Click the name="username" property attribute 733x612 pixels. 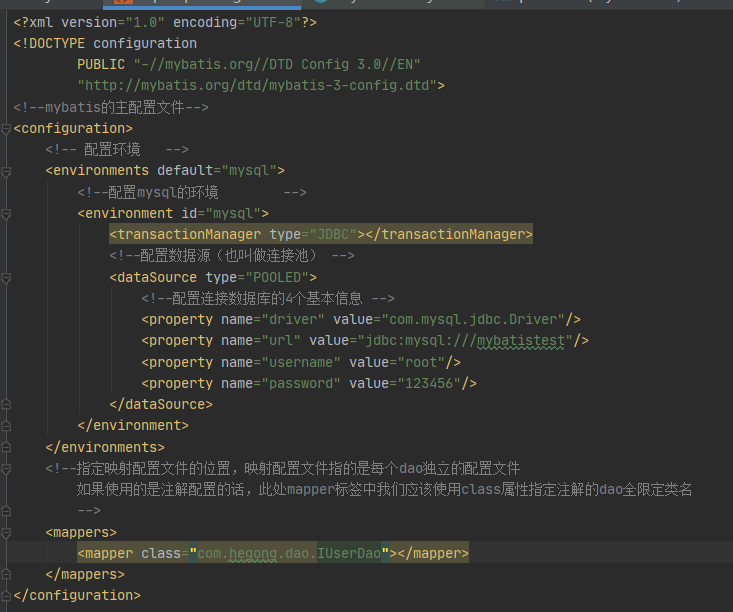[280, 362]
